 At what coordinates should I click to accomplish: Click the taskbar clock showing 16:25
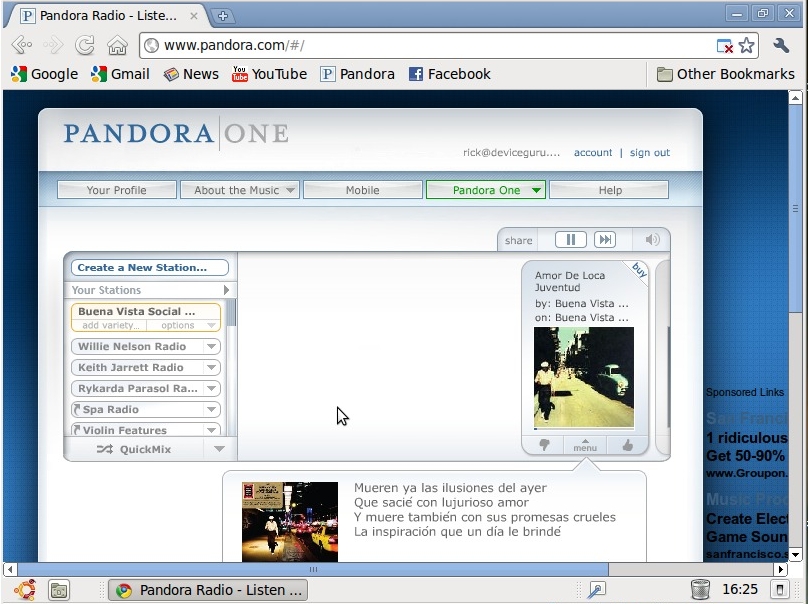click(x=740, y=590)
